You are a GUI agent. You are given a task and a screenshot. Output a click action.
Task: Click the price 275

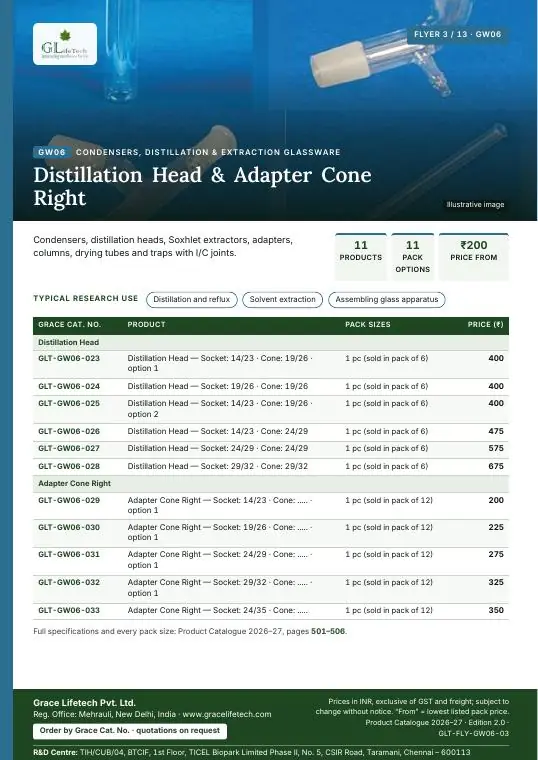pos(496,554)
